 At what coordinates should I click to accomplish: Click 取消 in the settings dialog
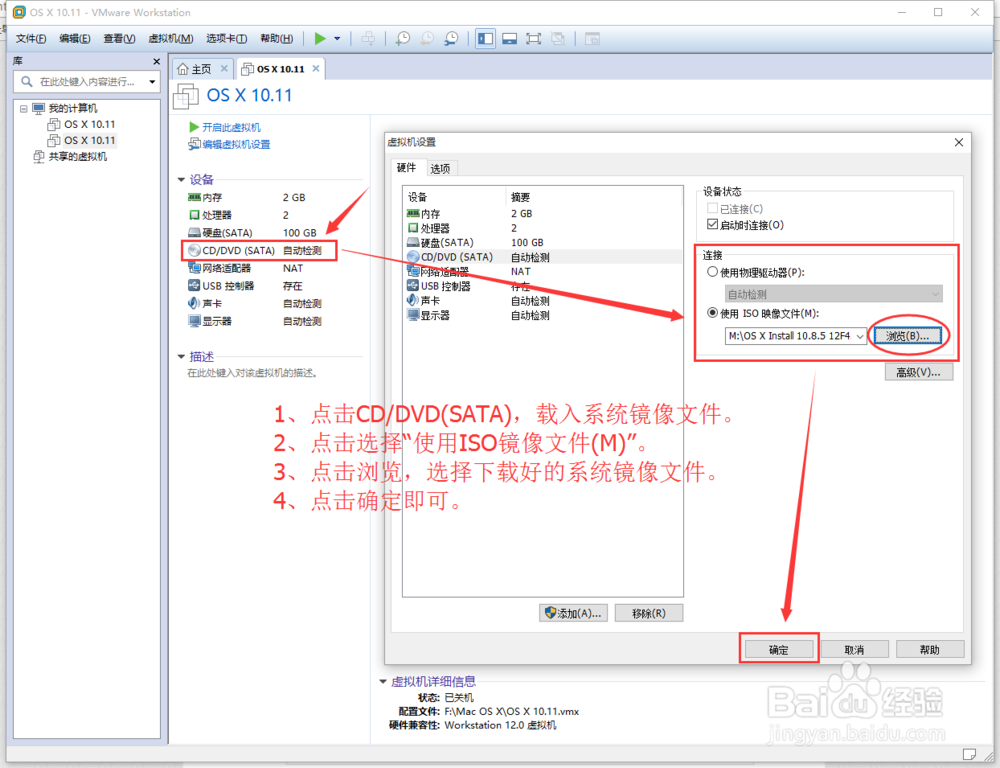point(854,649)
